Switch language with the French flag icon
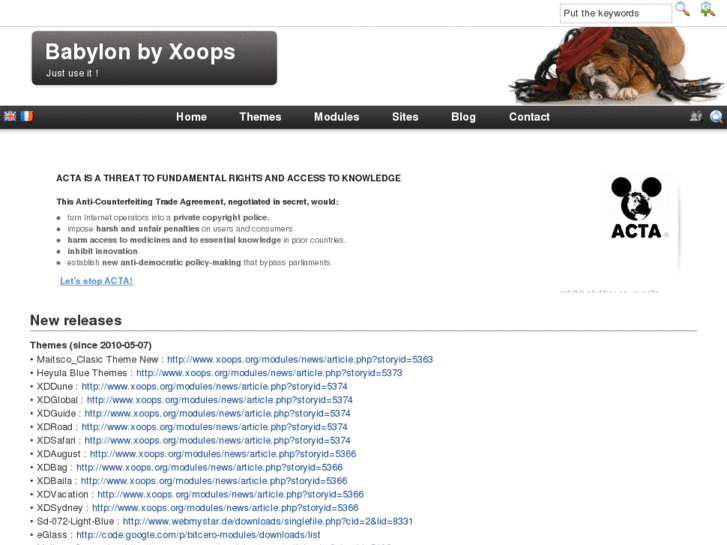Viewport: 727px width, 545px height. click(27, 116)
